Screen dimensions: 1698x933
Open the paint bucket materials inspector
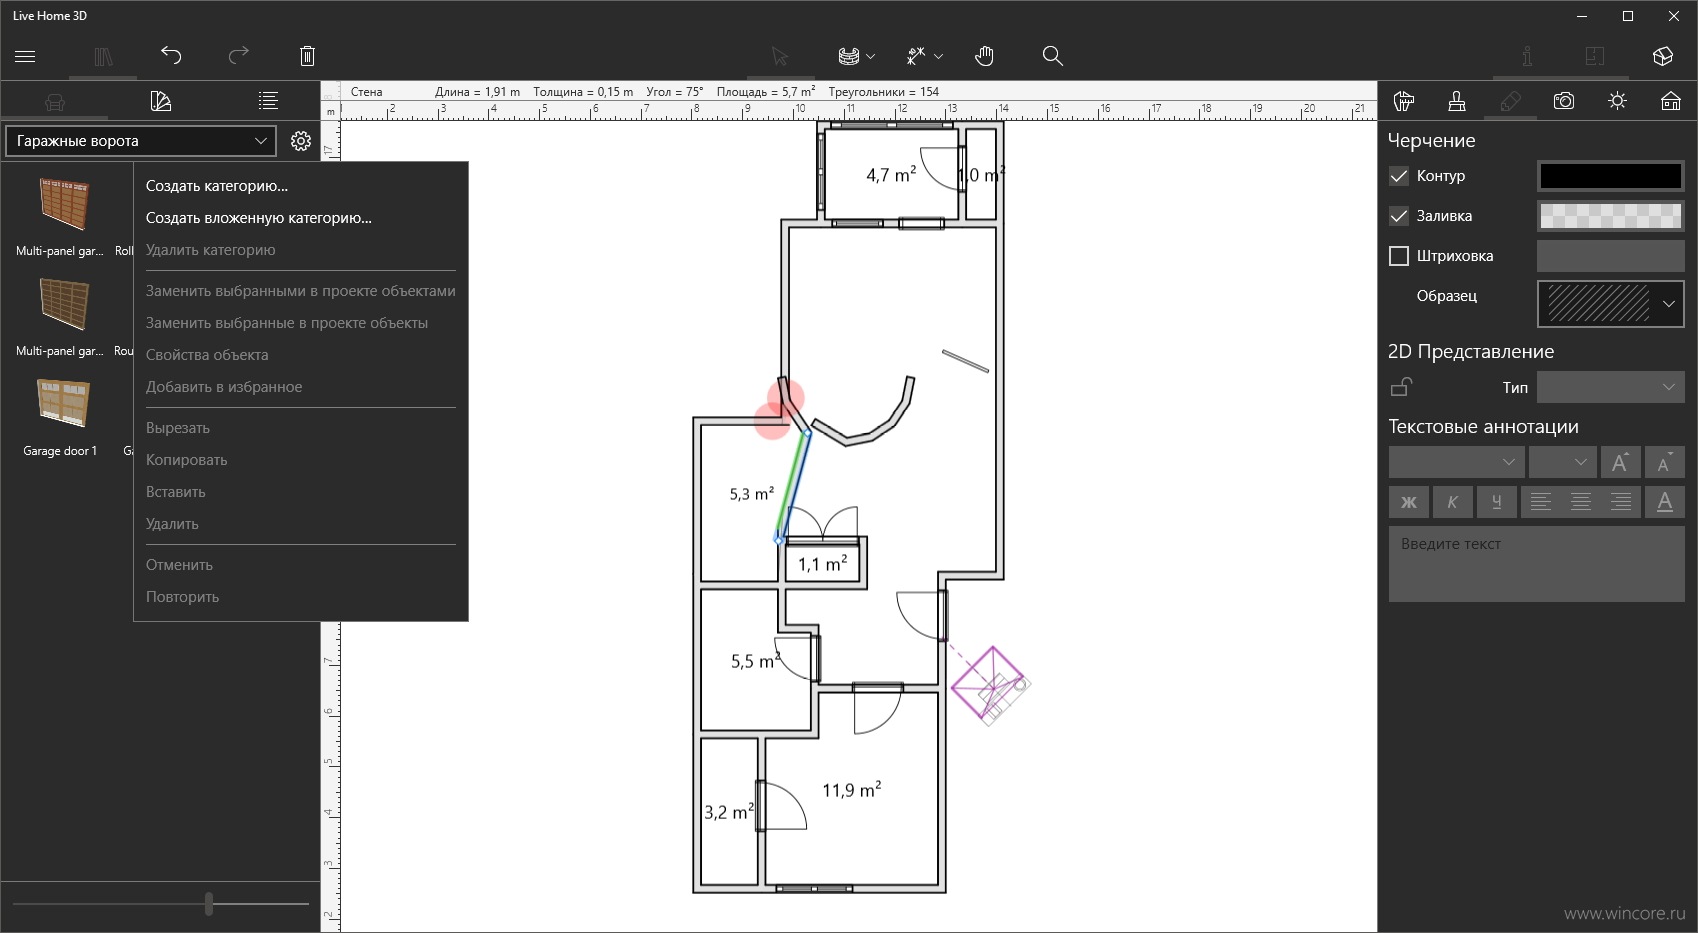coord(1404,101)
